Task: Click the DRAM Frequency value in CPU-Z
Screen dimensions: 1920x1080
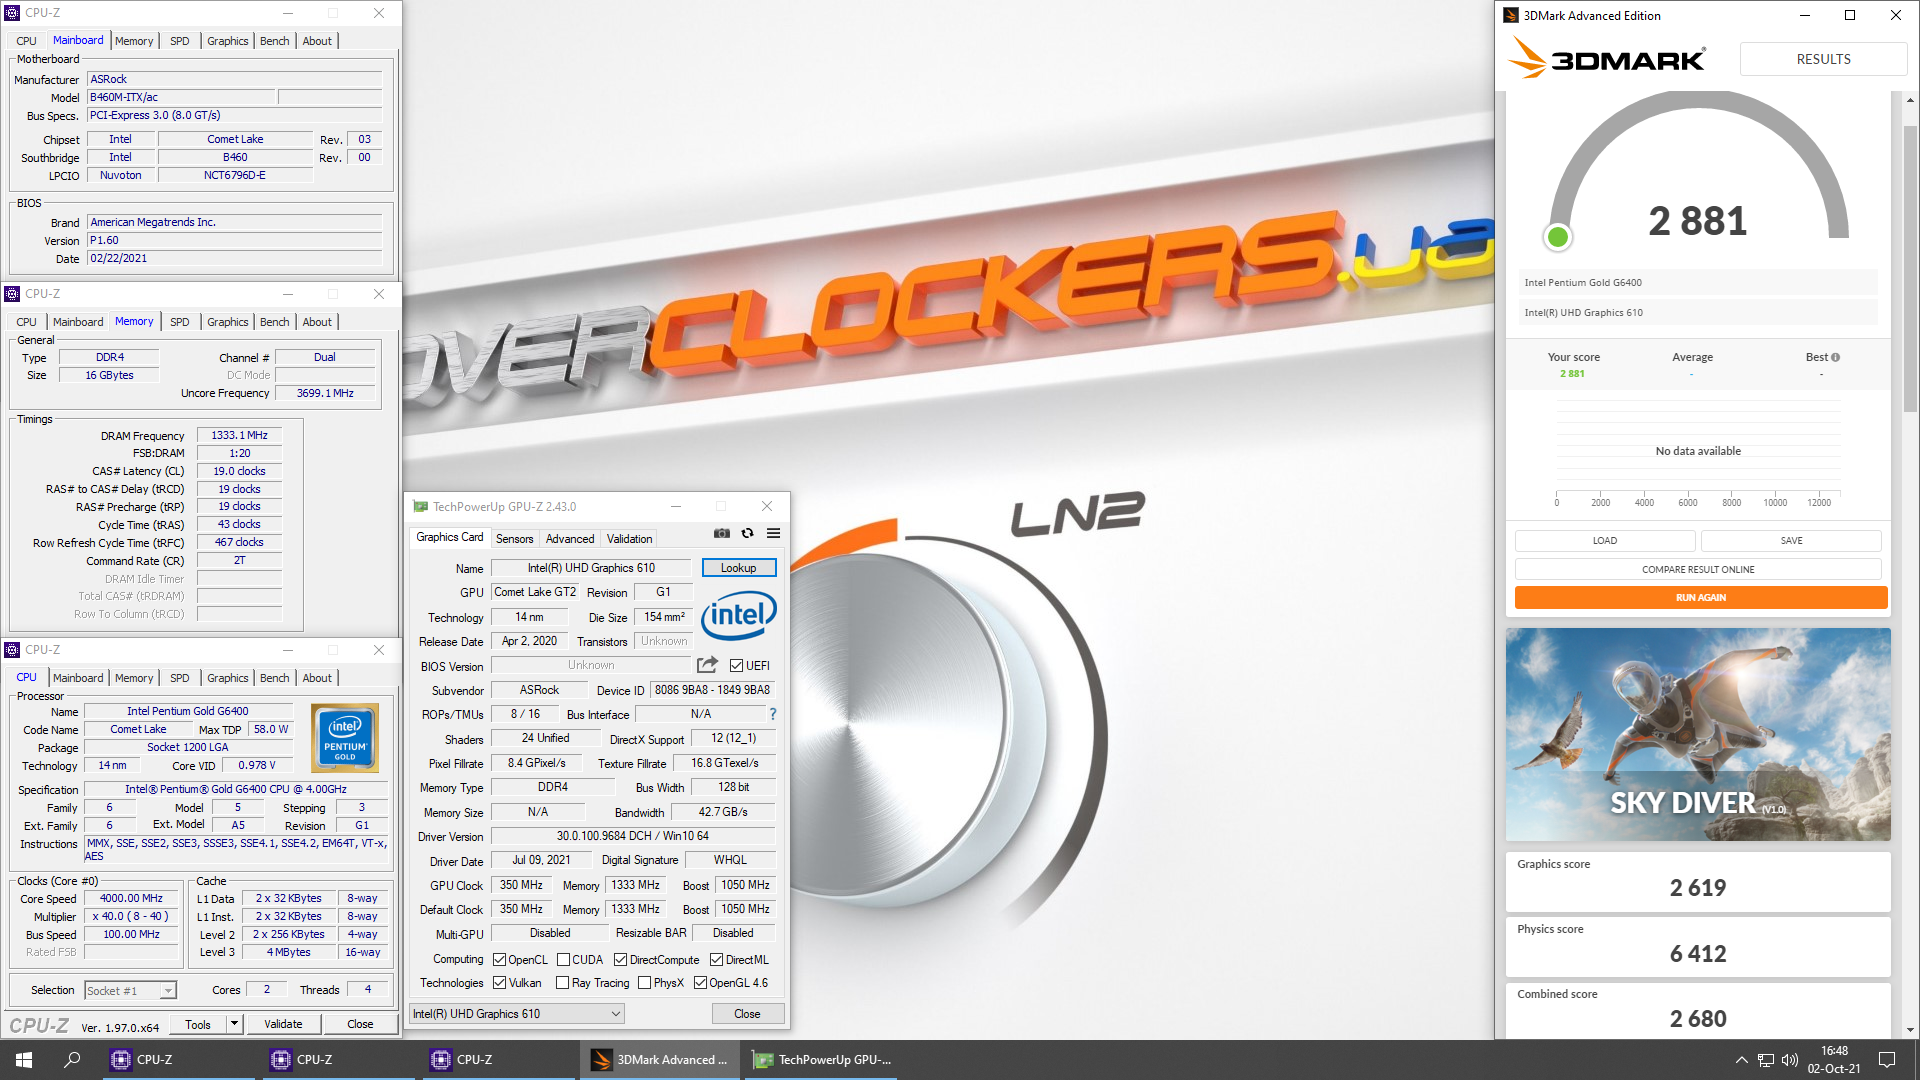Action: 239,436
